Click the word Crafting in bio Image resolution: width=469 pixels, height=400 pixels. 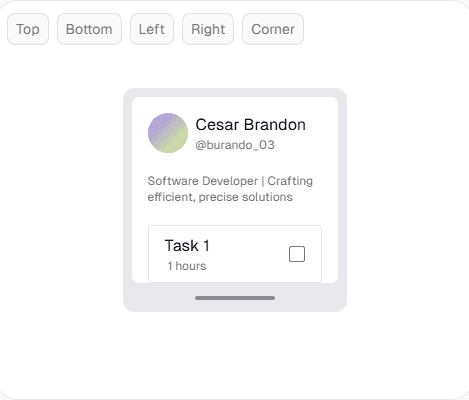[x=290, y=181]
